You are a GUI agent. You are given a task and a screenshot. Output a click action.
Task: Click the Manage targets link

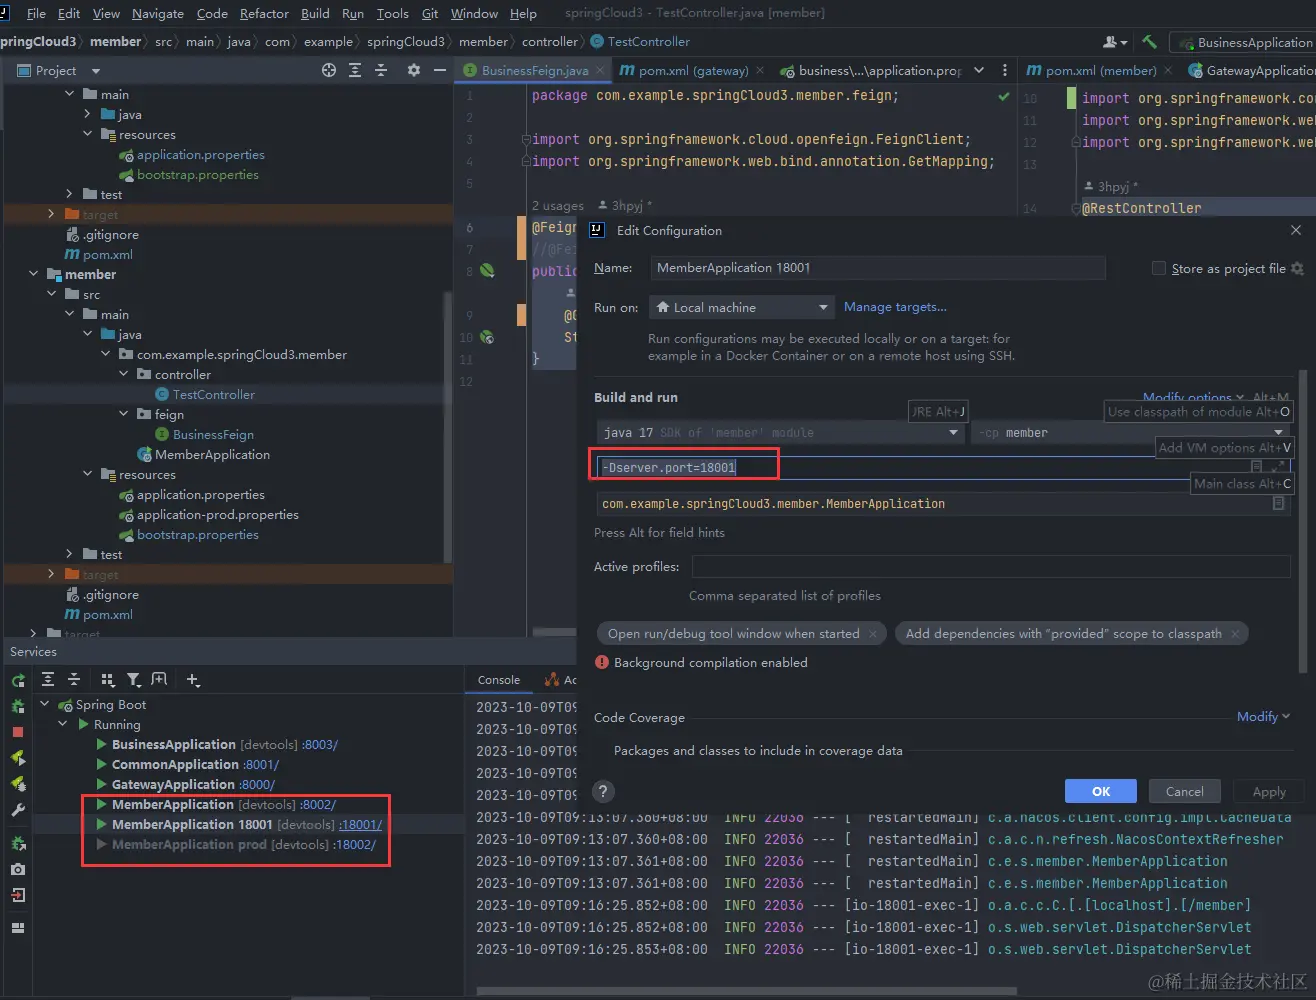895,307
